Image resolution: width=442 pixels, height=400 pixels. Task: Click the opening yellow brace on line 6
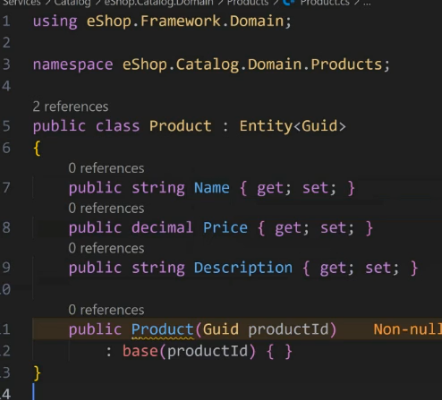point(37,148)
